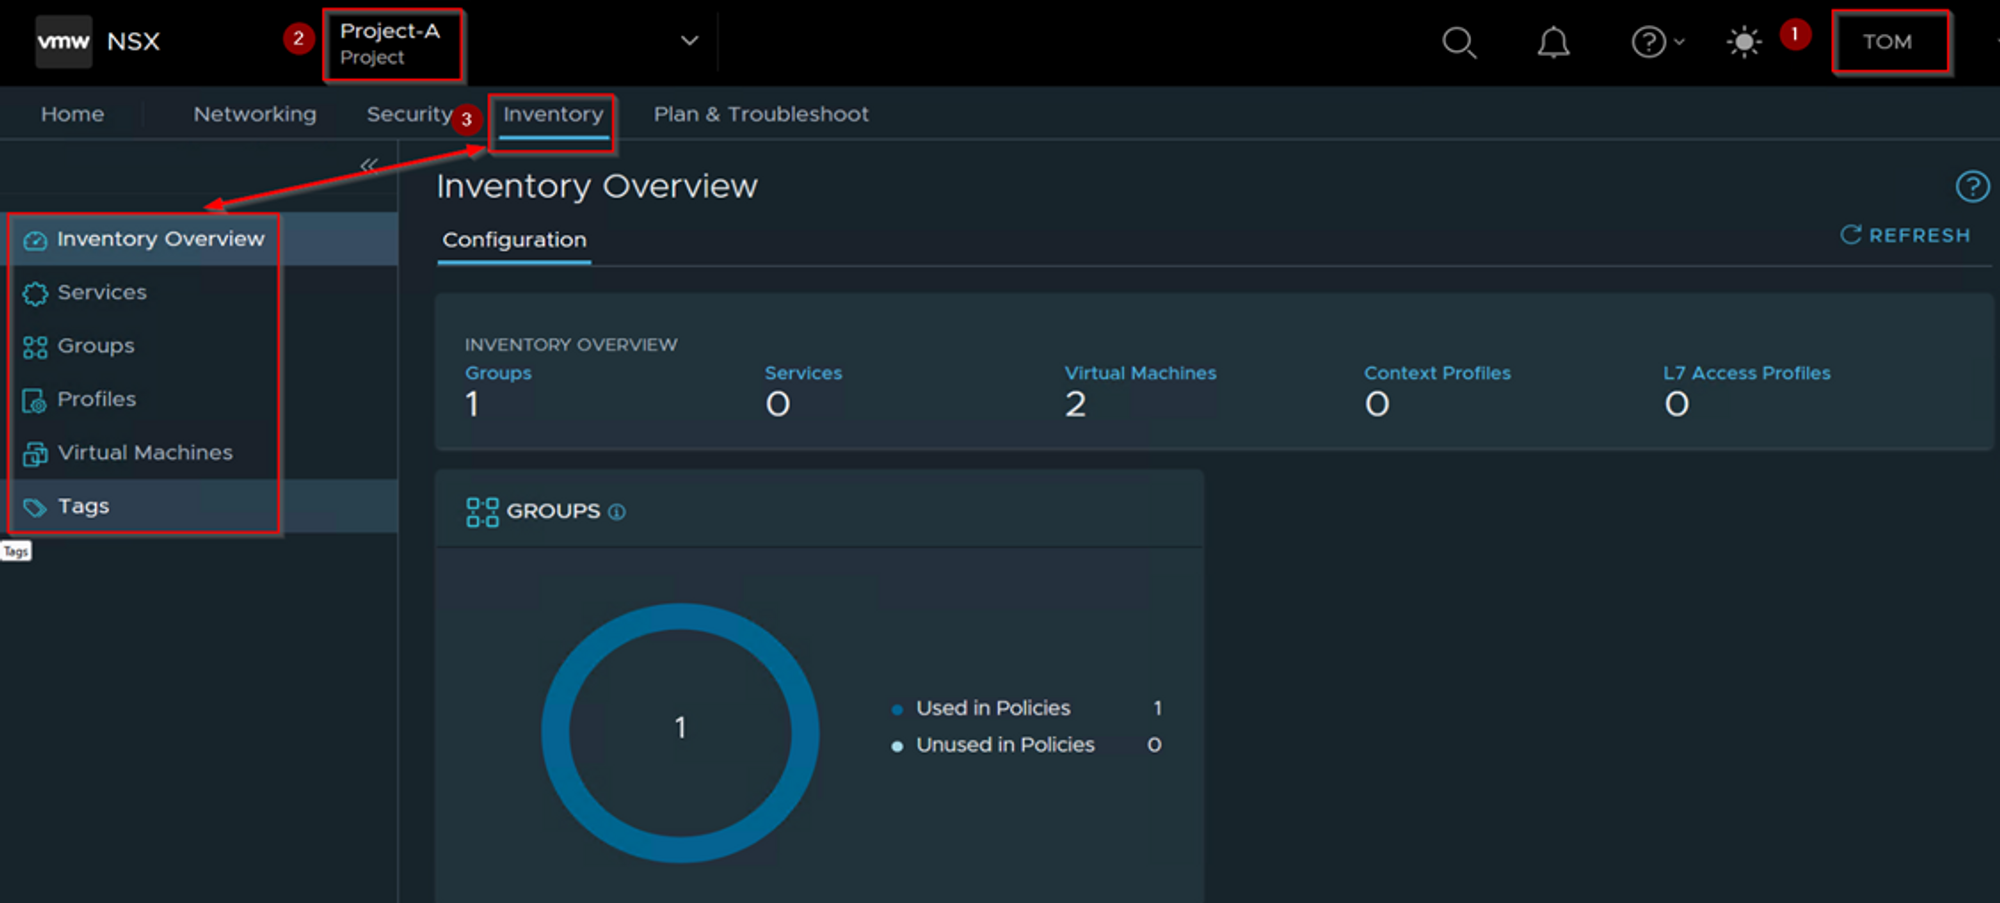
Task: Click the Groups icon in the sidebar
Action: tap(35, 347)
